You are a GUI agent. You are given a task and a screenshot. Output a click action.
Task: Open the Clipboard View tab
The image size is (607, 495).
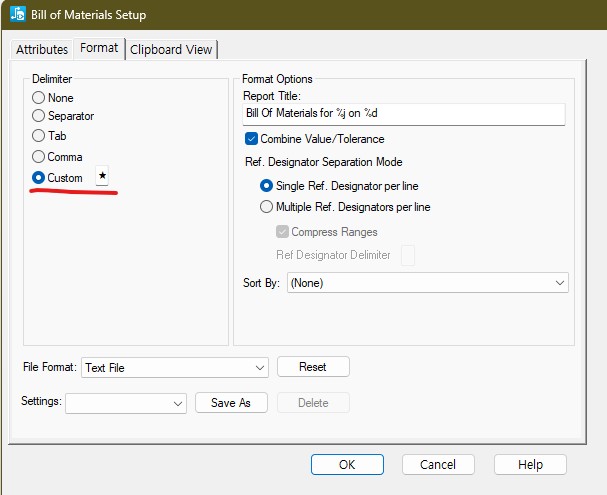171,49
